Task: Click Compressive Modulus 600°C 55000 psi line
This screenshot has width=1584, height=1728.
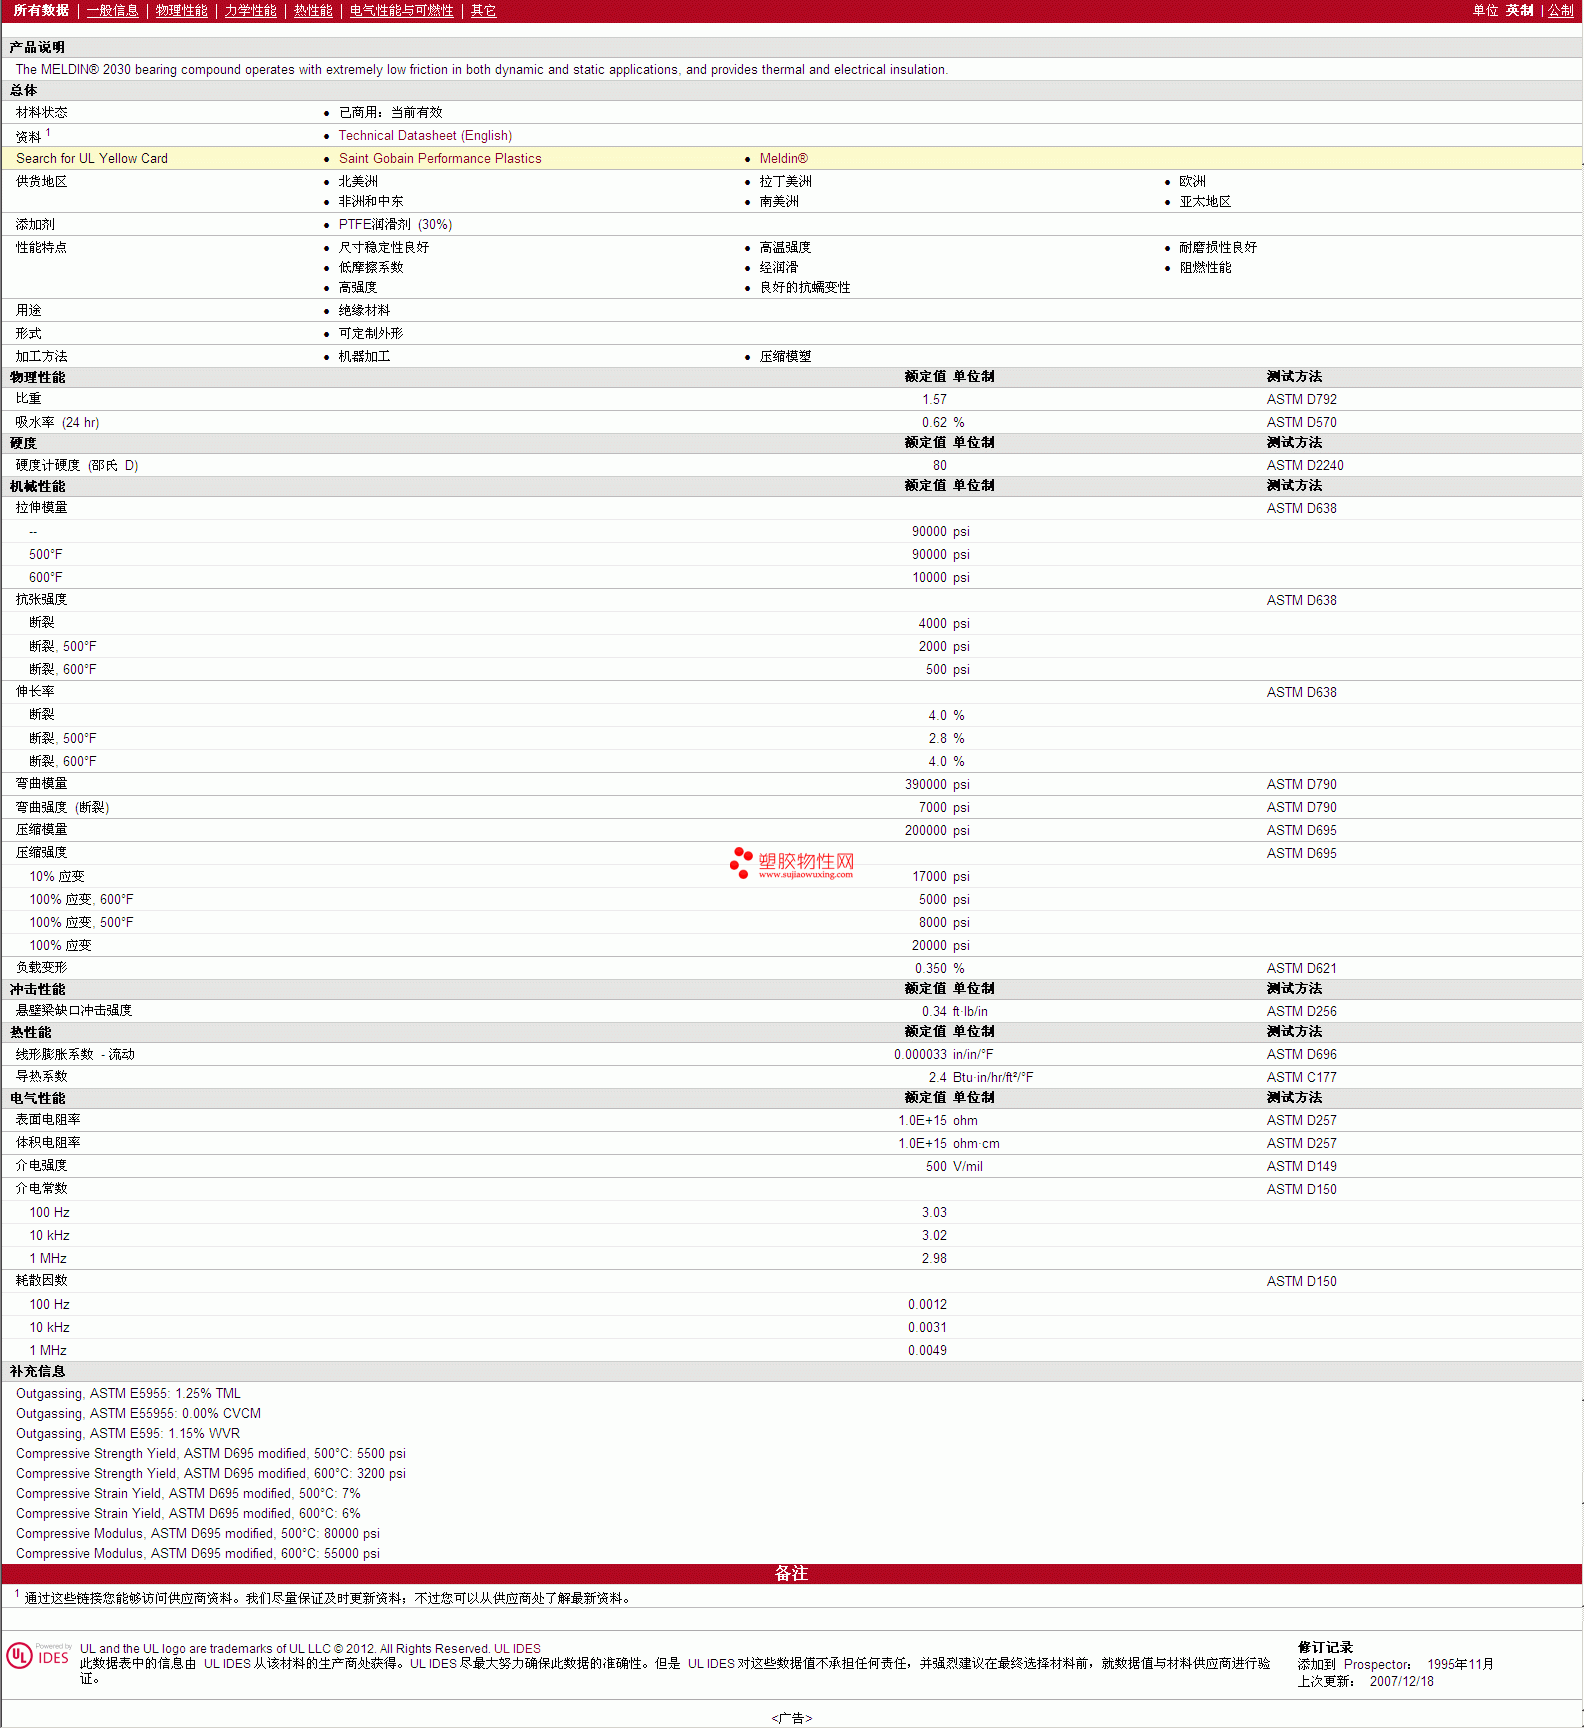Action: click(198, 1553)
